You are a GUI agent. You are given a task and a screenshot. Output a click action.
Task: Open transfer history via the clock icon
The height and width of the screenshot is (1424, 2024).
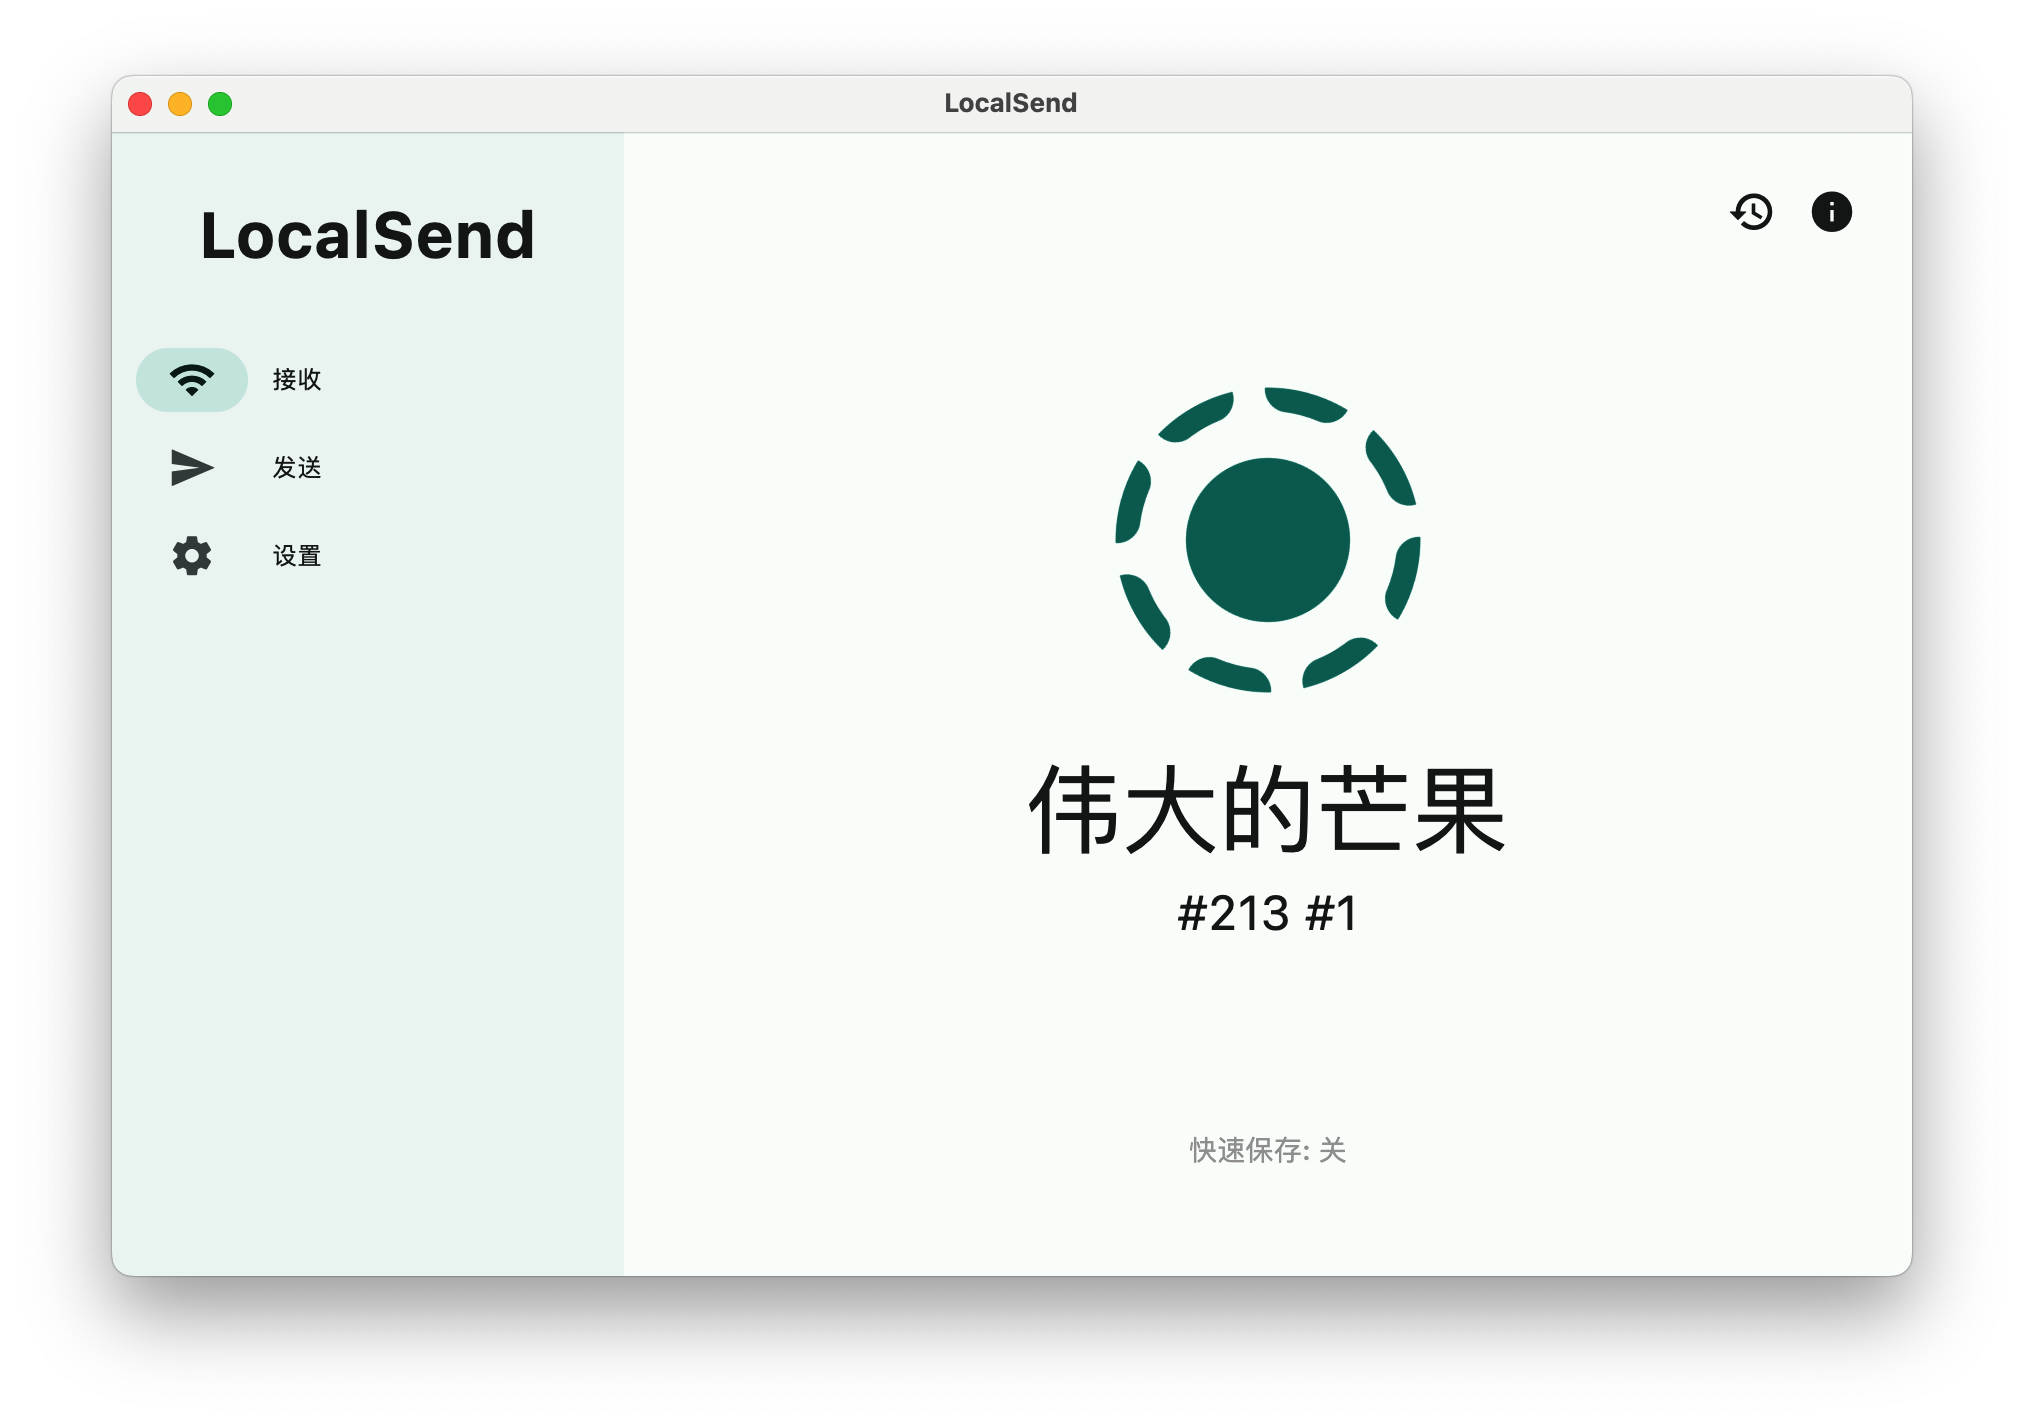(x=1751, y=211)
